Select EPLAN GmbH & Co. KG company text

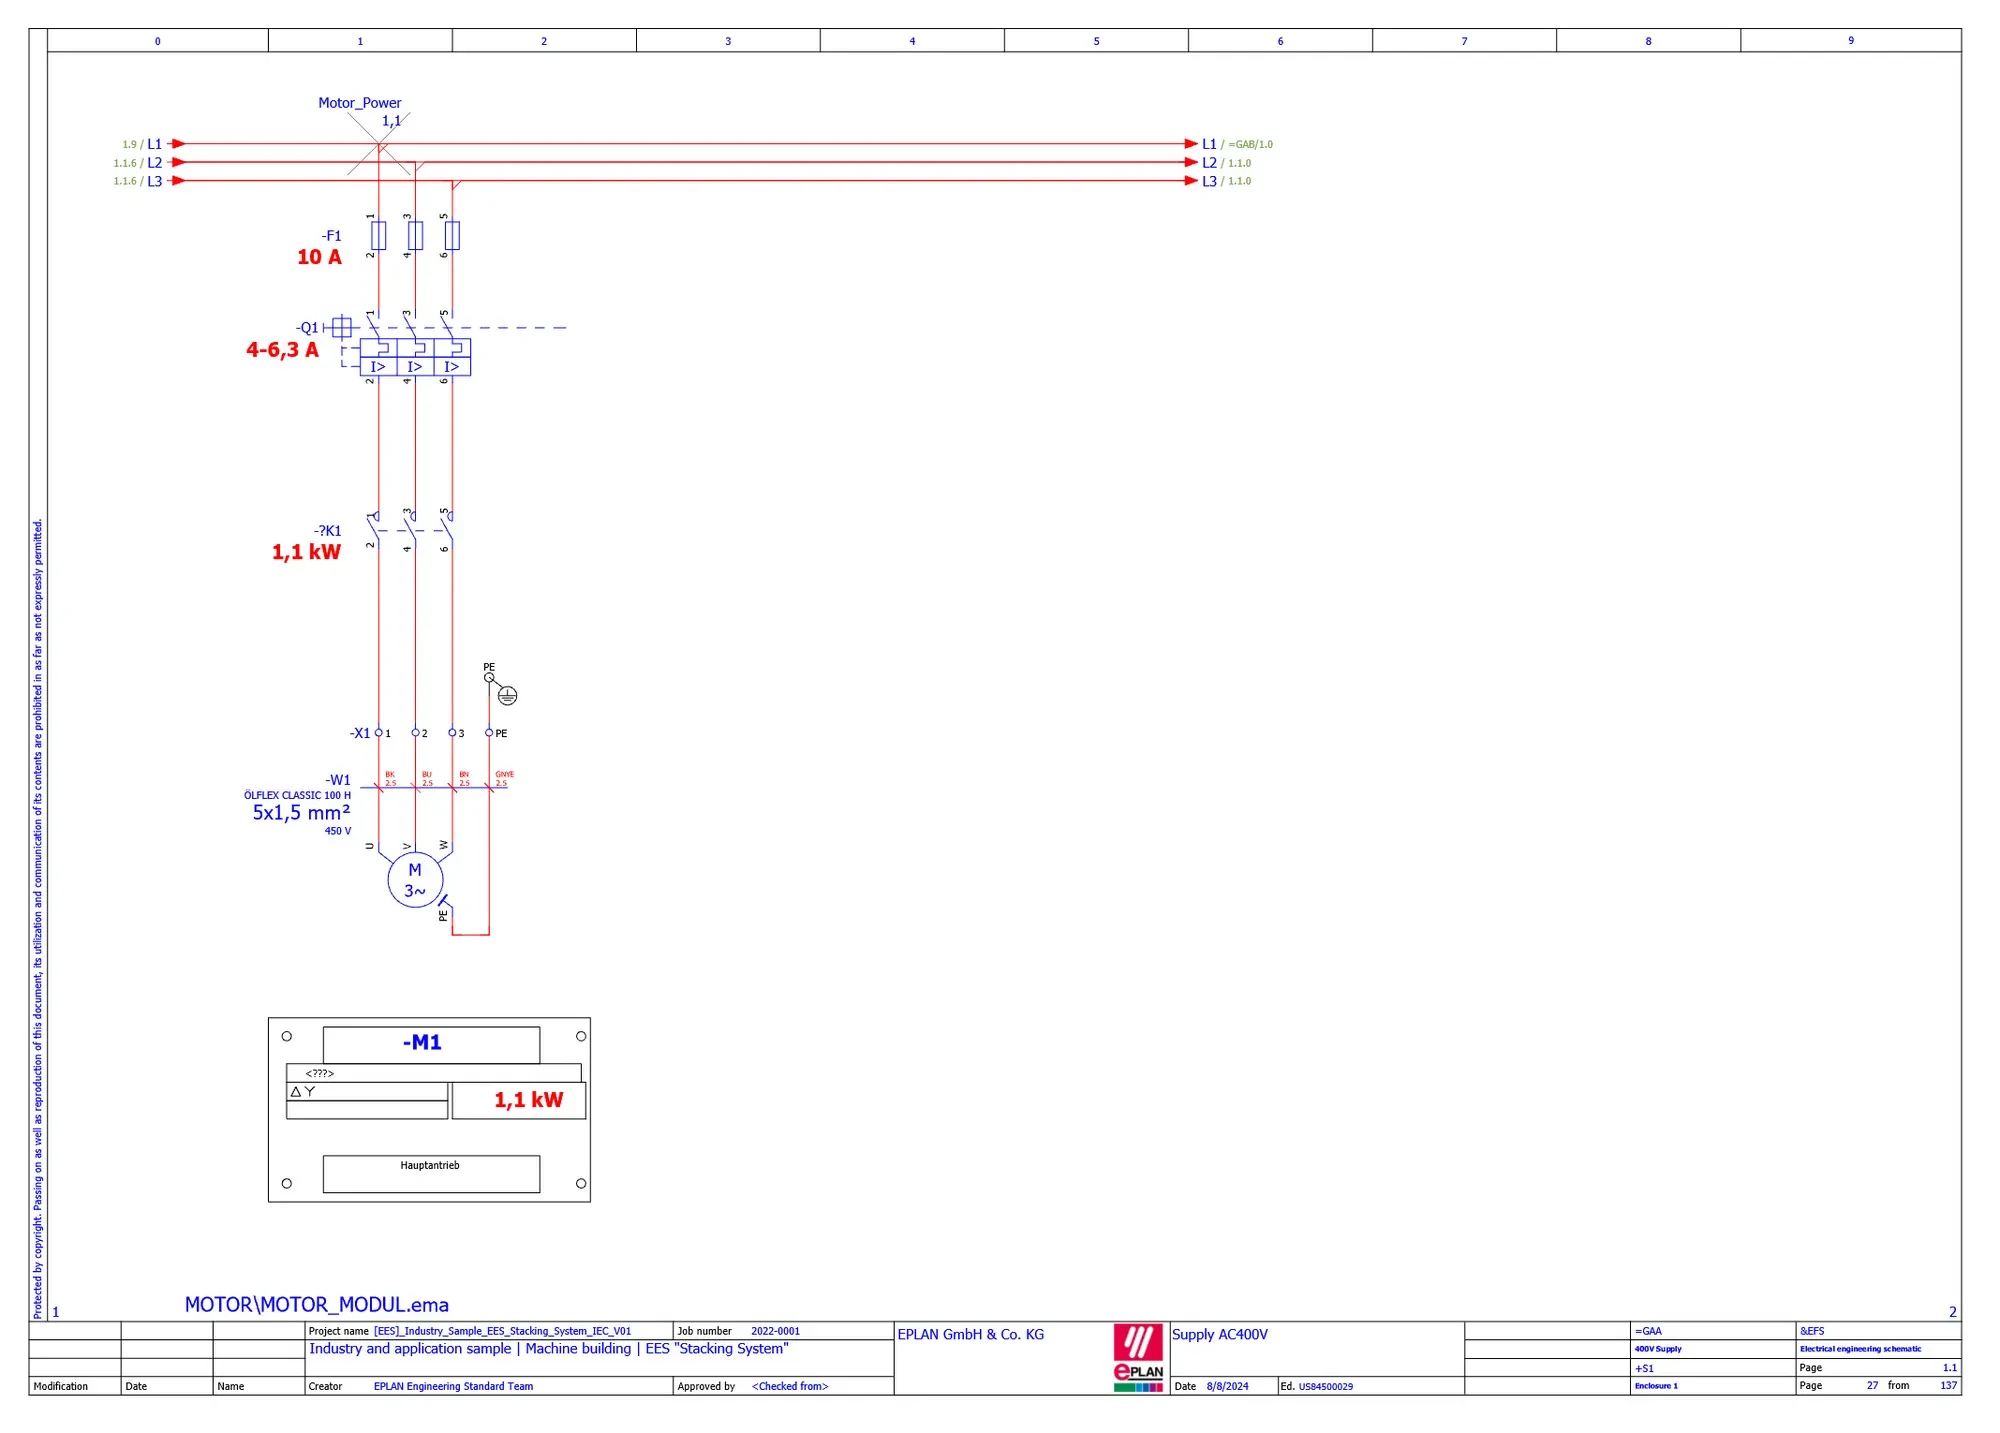[970, 1335]
